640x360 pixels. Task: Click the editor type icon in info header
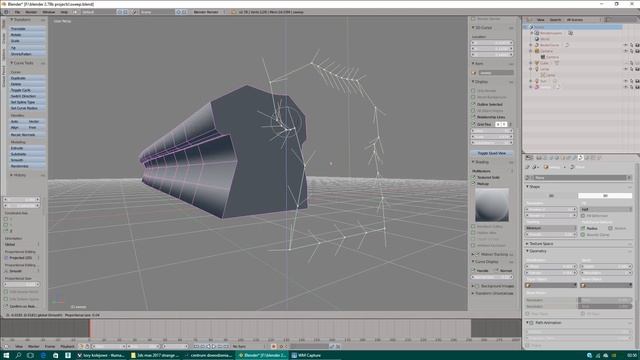(6, 12)
